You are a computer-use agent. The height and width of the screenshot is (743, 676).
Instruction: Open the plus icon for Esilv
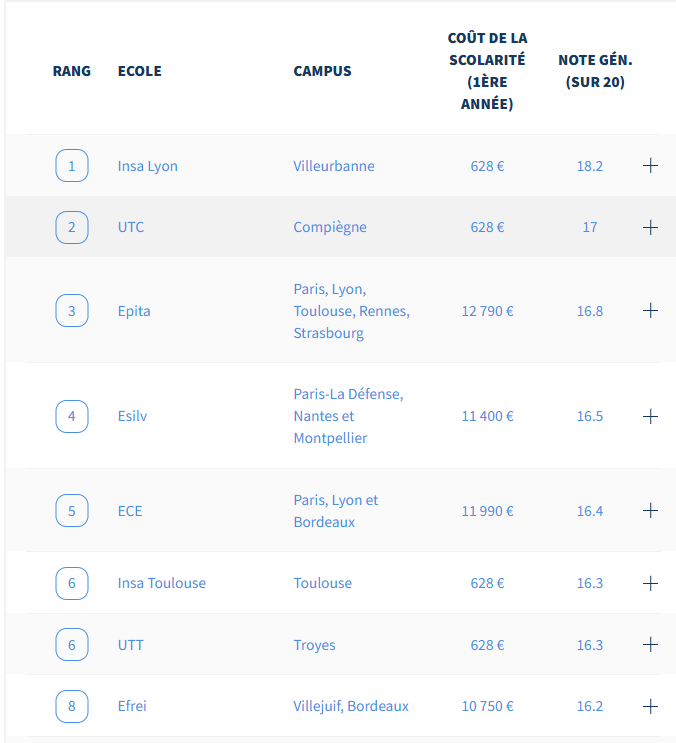[650, 416]
